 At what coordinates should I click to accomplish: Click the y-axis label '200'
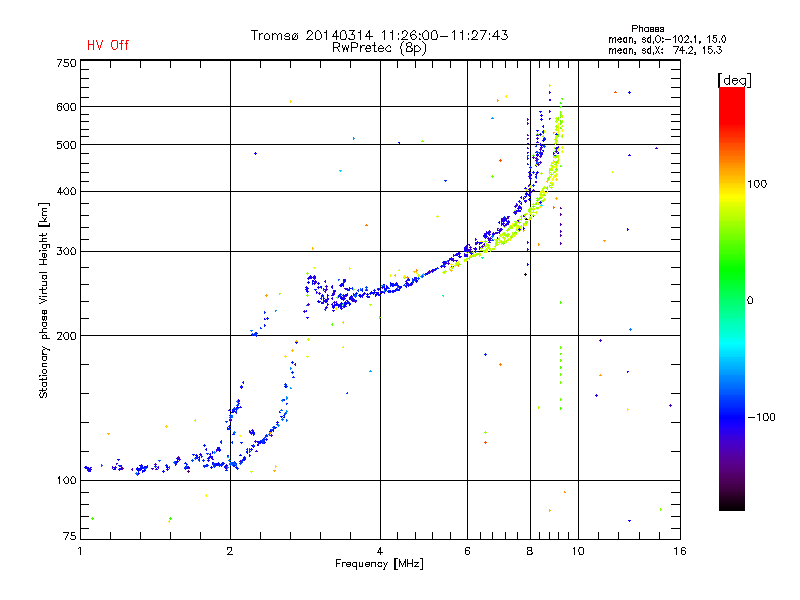pos(66,336)
